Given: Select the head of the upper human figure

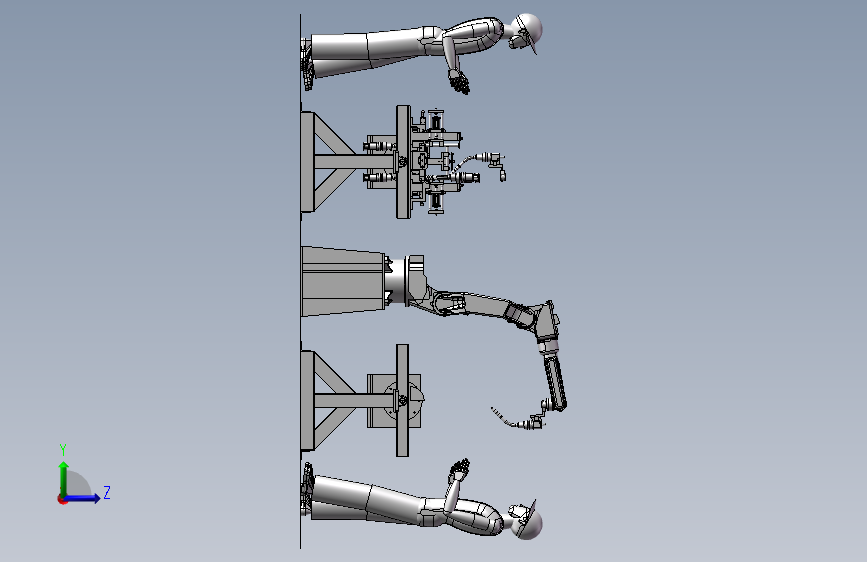Looking at the screenshot, I should pyautogui.click(x=526, y=29).
